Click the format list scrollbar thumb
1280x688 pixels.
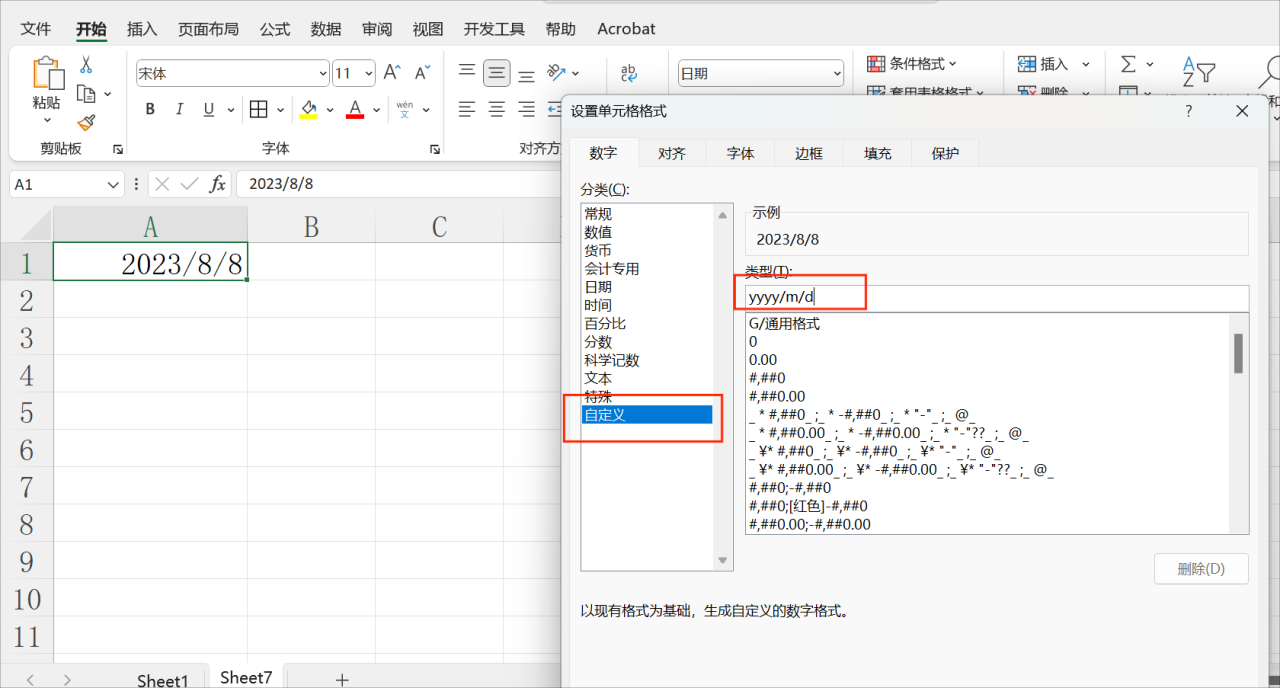[x=1239, y=353]
